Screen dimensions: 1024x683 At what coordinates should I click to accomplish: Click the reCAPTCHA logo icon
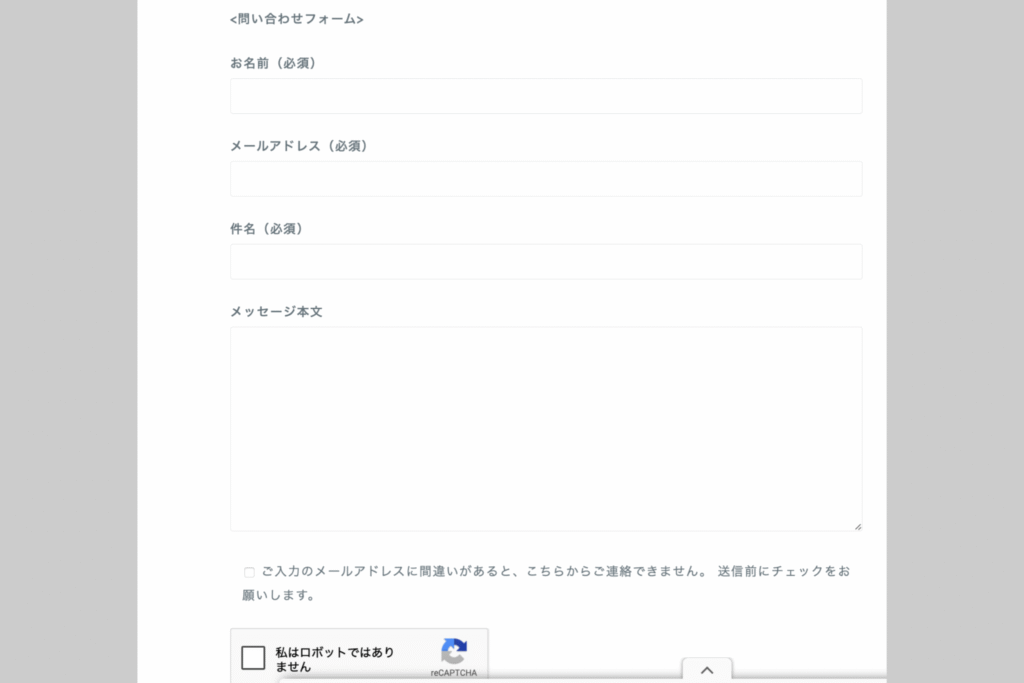(x=454, y=652)
